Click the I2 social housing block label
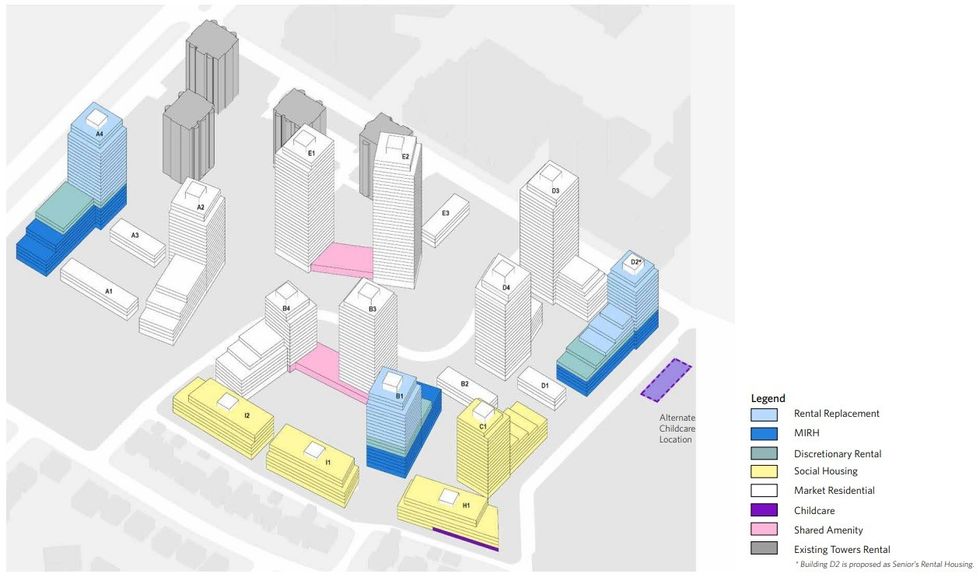This screenshot has height=577, width=980. (246, 414)
